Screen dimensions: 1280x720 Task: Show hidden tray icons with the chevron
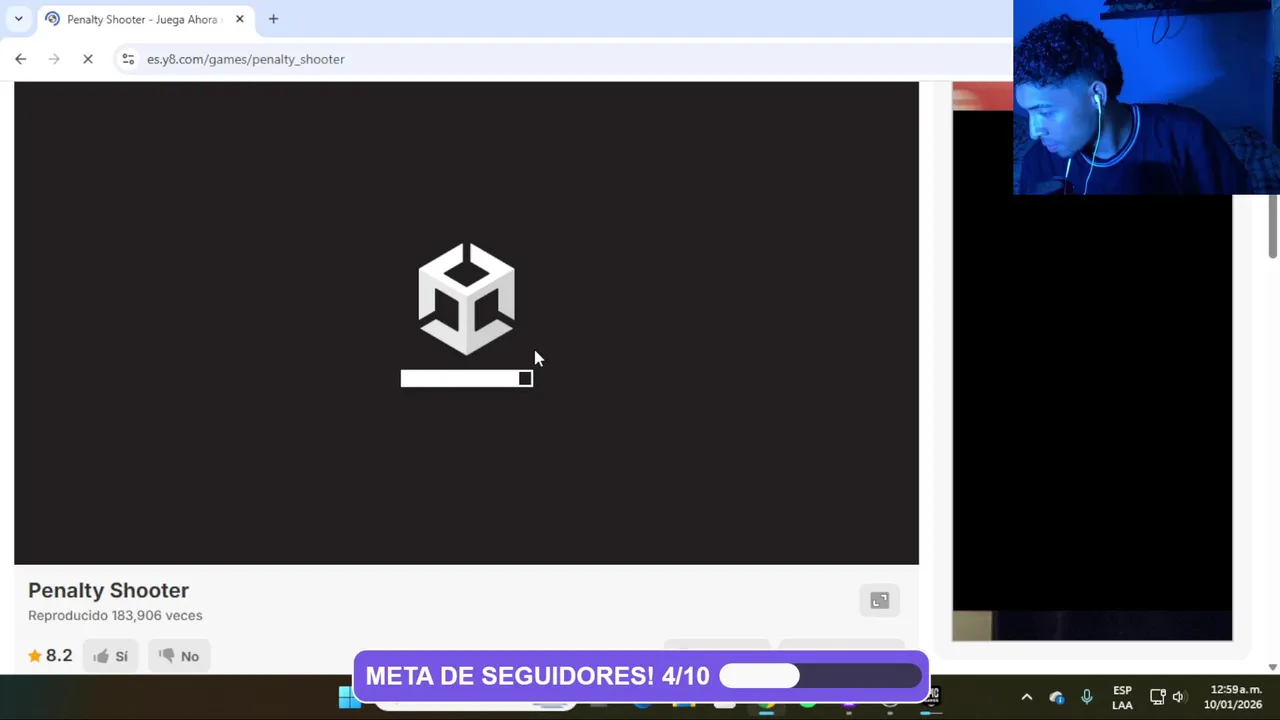pos(1026,697)
